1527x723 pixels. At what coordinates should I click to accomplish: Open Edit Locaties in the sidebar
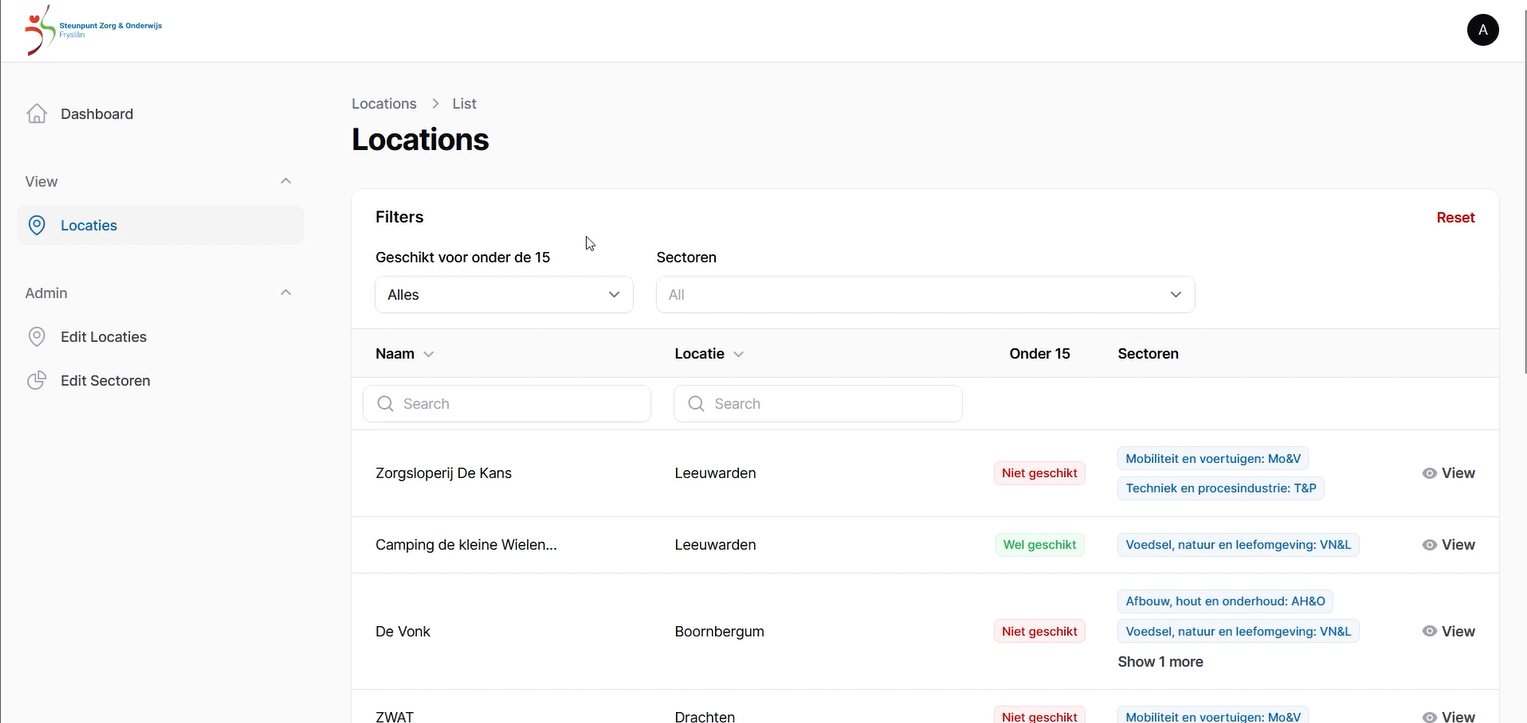coord(160,337)
